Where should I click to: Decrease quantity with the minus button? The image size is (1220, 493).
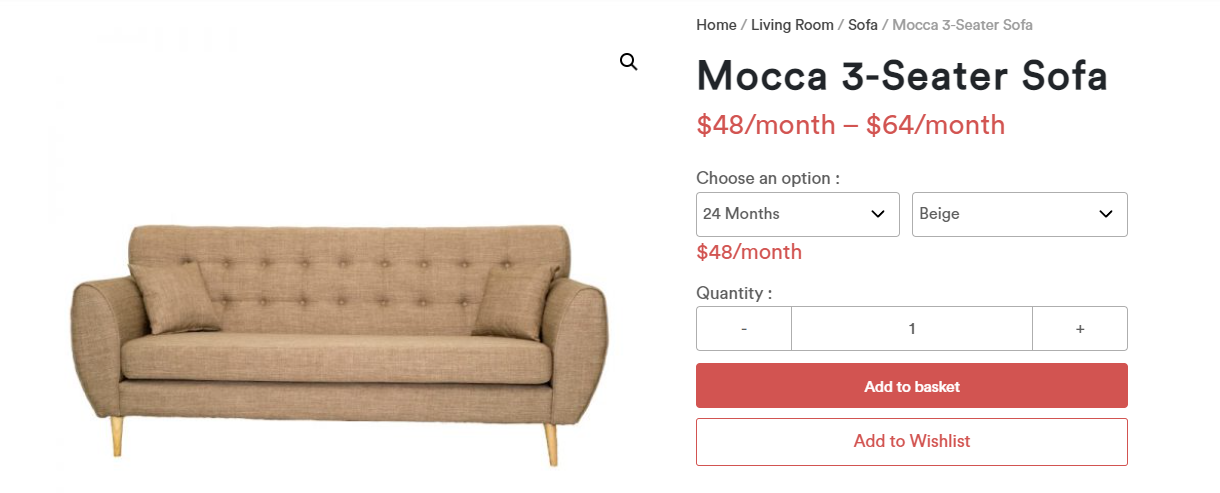tap(744, 328)
